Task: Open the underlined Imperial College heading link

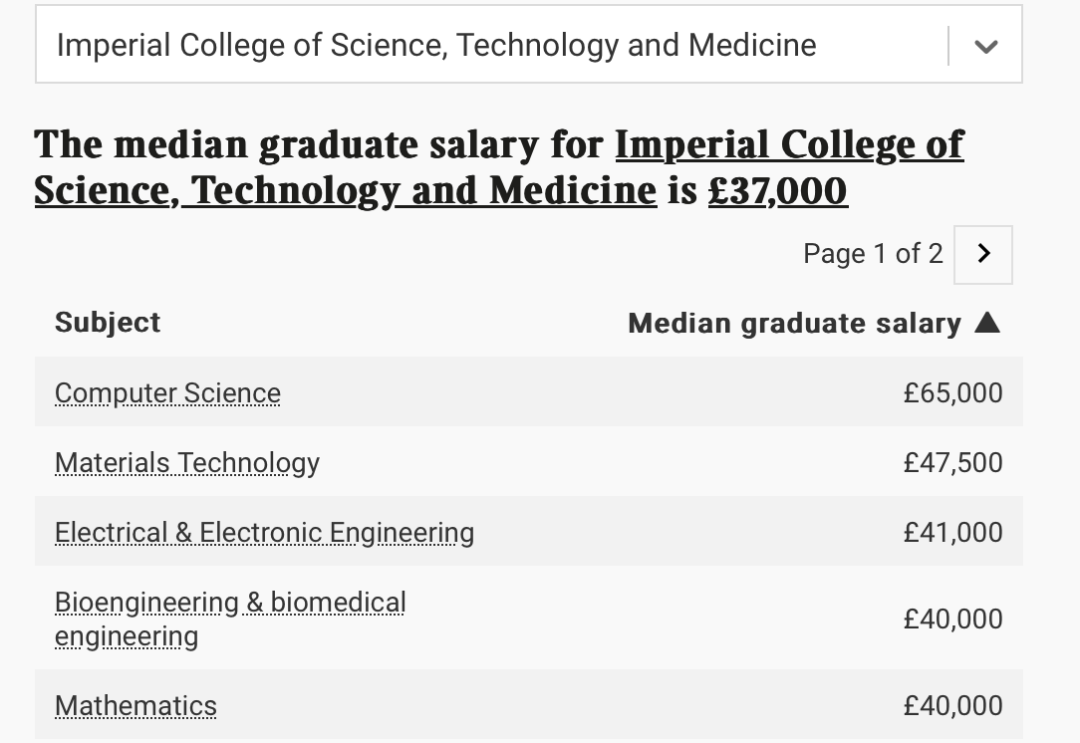Action: click(499, 167)
